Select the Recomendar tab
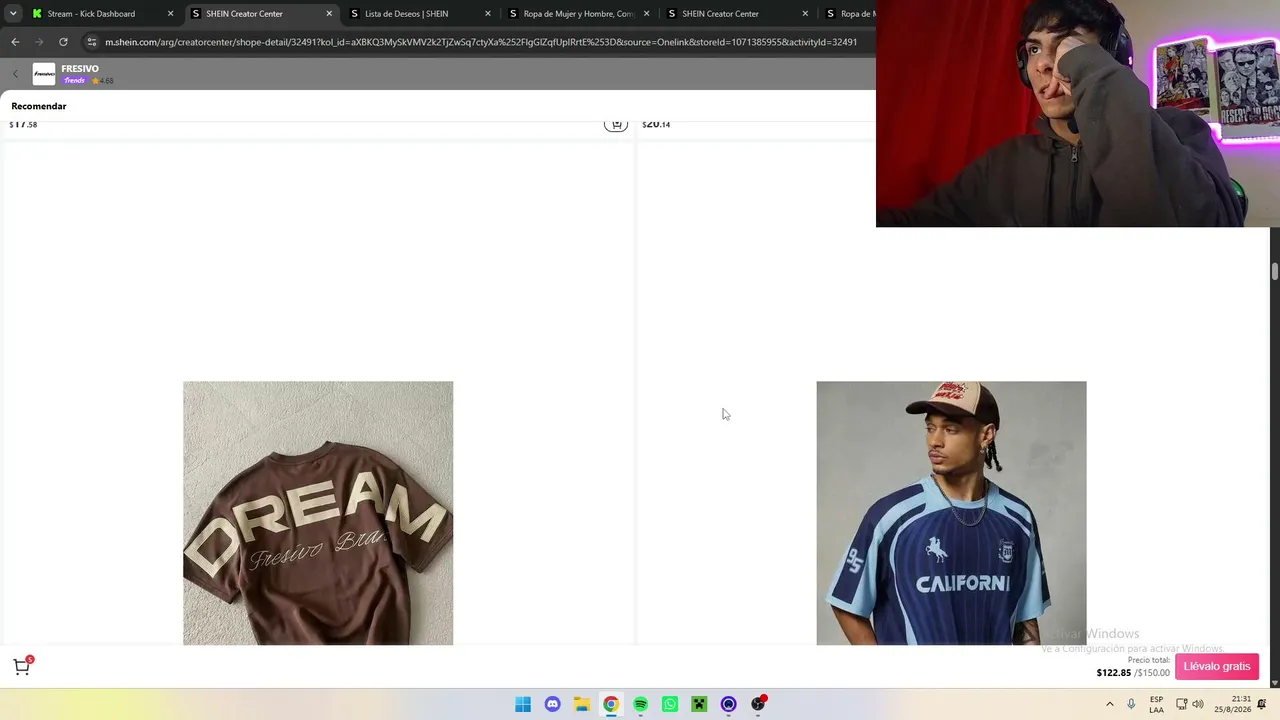This screenshot has width=1280, height=720. coord(39,106)
